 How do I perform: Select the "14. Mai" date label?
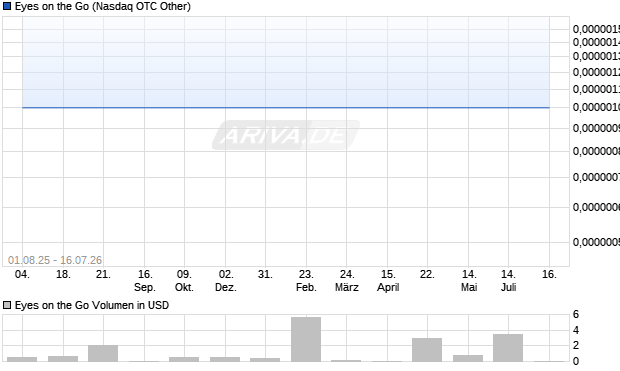pyautogui.click(x=469, y=280)
